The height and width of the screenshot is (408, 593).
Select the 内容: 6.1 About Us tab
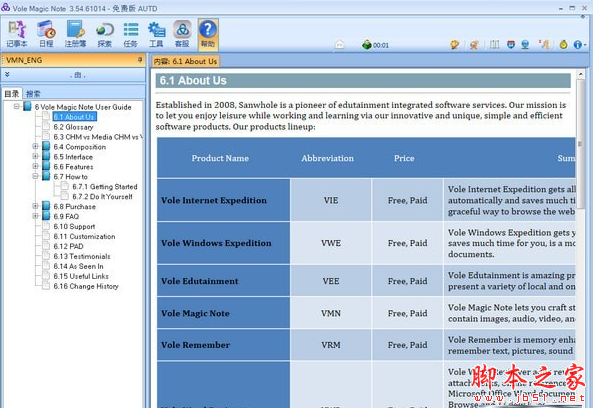pyautogui.click(x=185, y=61)
